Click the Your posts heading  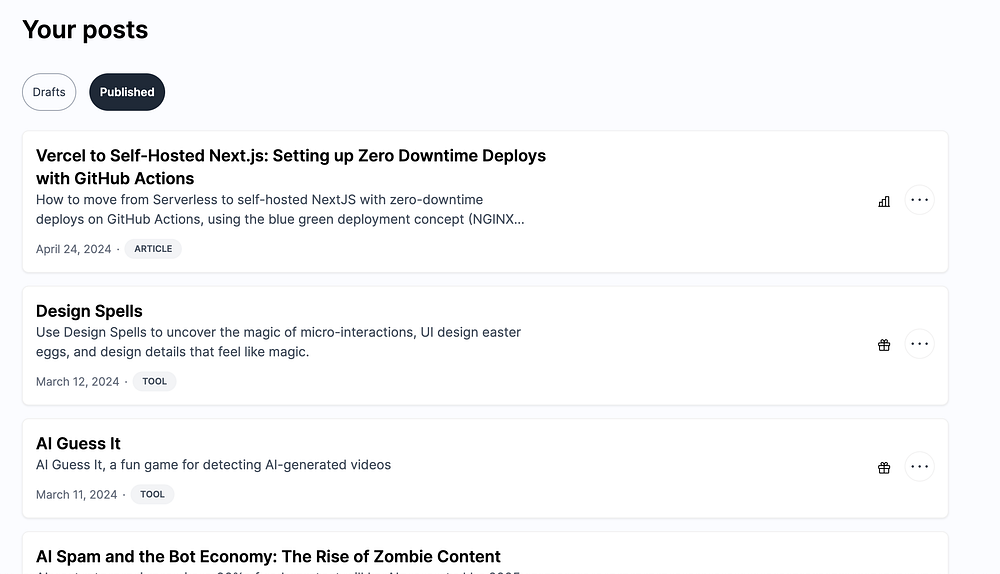(x=85, y=30)
